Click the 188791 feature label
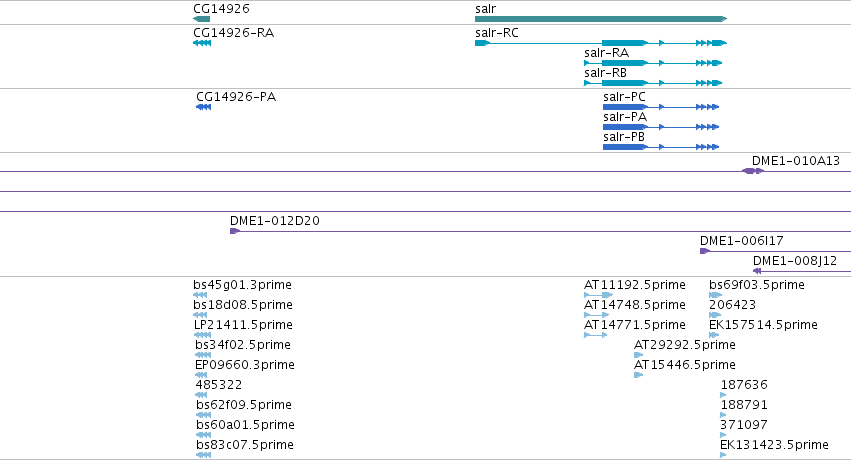Screen dimensions: 851x460 click(x=744, y=405)
